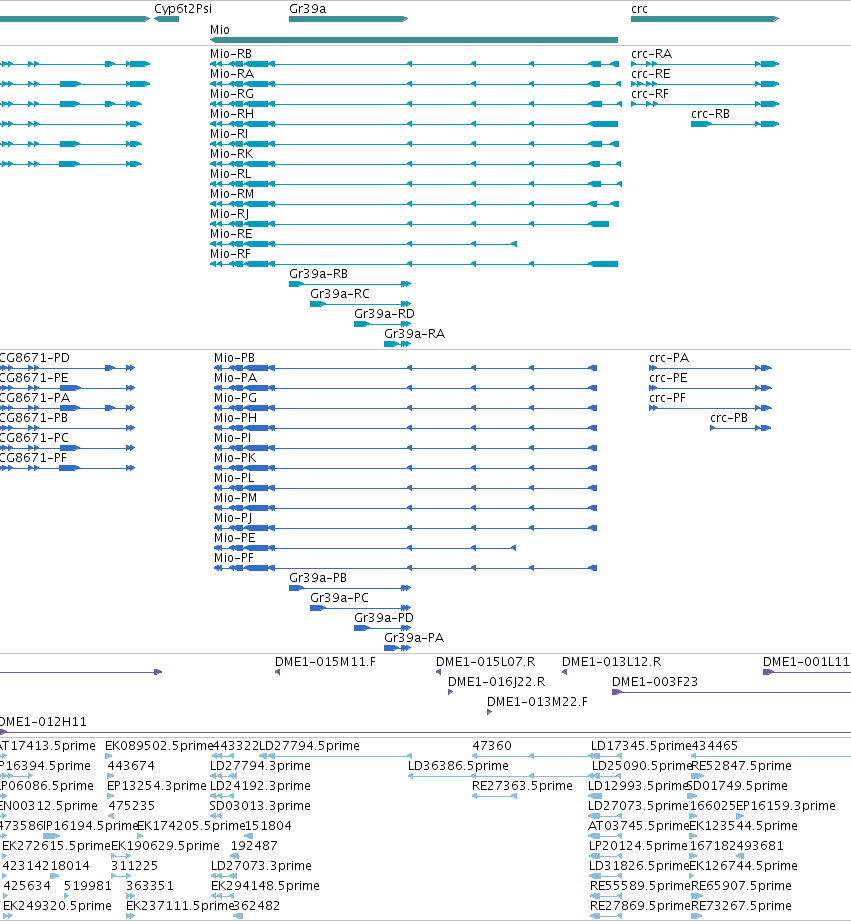Click the Gr39a-PB protein label

pyautogui.click(x=318, y=577)
